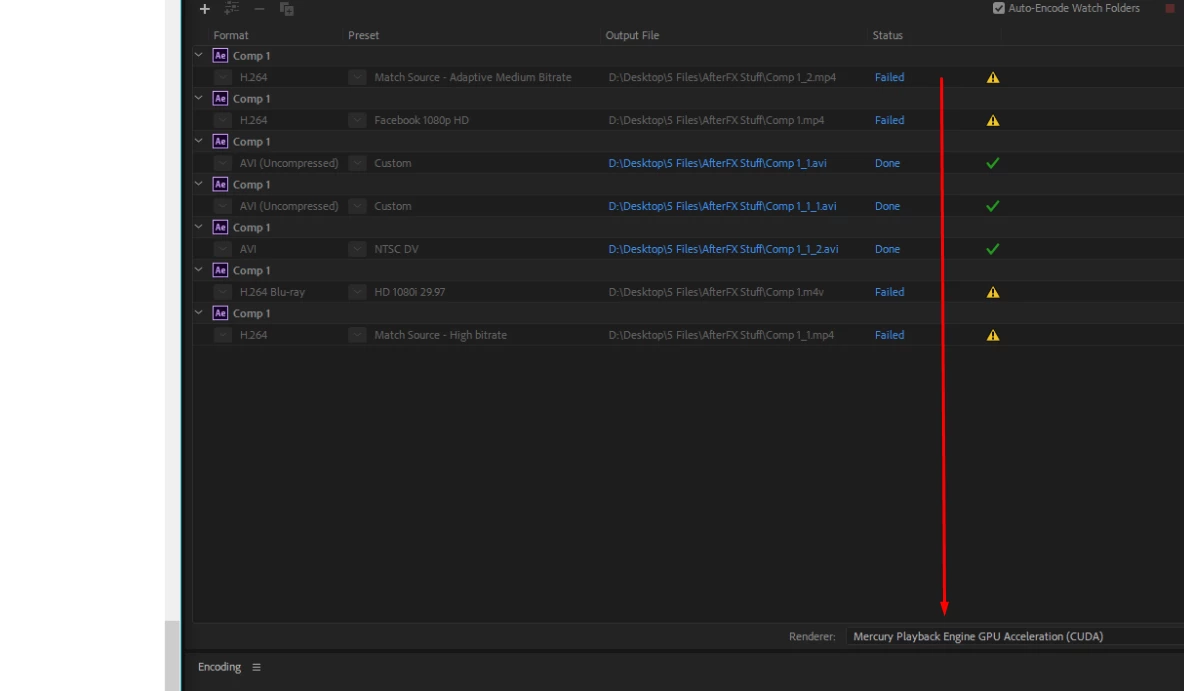Click the scrollbar thumb on the left edge
The image size is (1184, 691).
(x=172, y=656)
